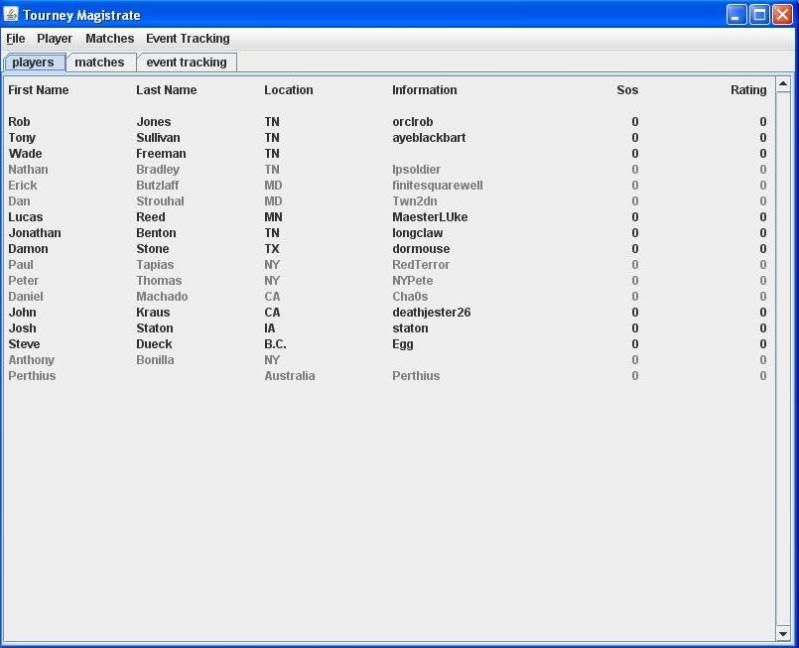Maximize the Tourney Magistrate window
Viewport: 799px width, 648px height.
click(760, 15)
